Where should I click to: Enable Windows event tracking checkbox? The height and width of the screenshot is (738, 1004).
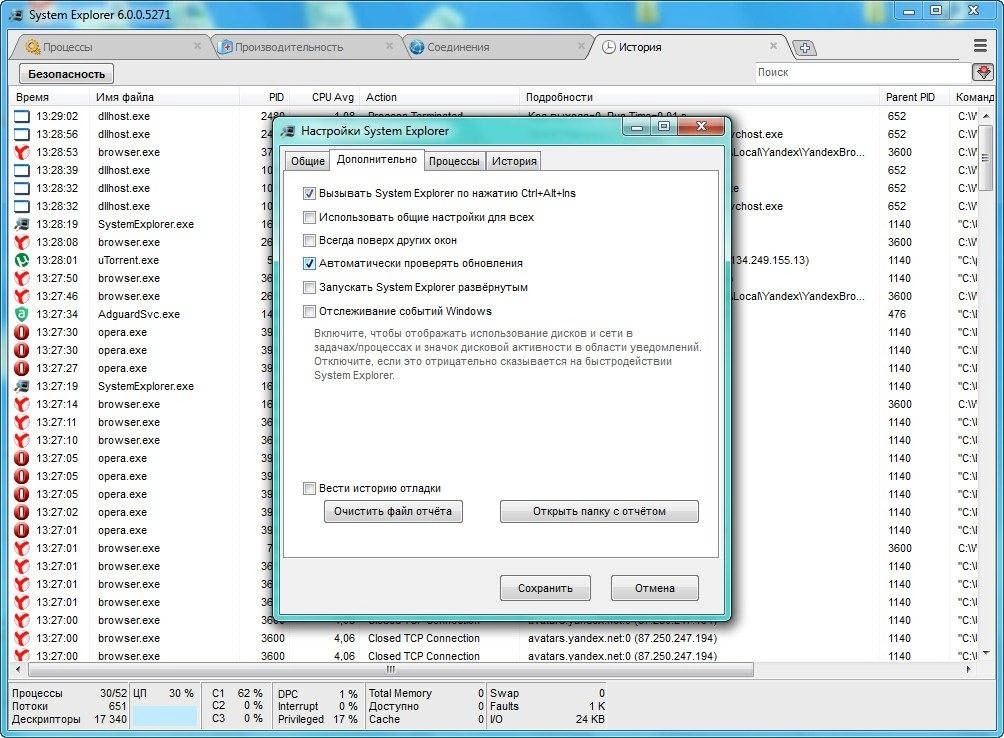pyautogui.click(x=309, y=312)
